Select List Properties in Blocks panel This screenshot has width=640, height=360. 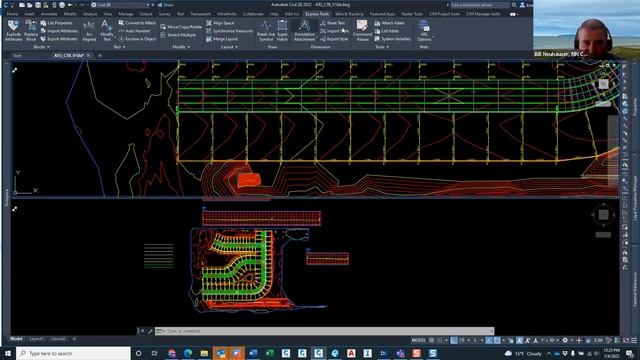coord(56,23)
